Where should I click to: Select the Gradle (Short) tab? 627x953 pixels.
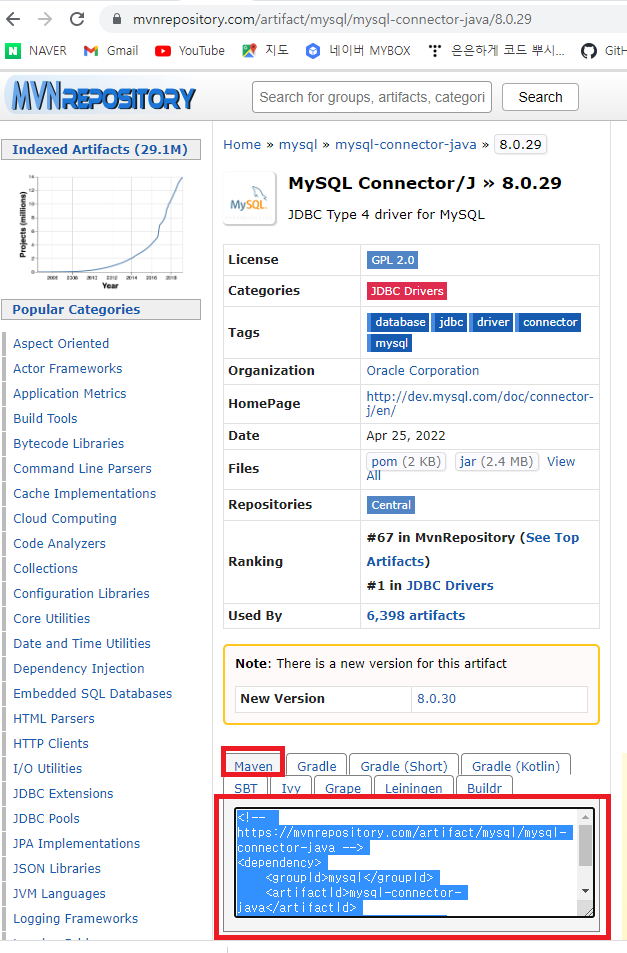(x=404, y=766)
